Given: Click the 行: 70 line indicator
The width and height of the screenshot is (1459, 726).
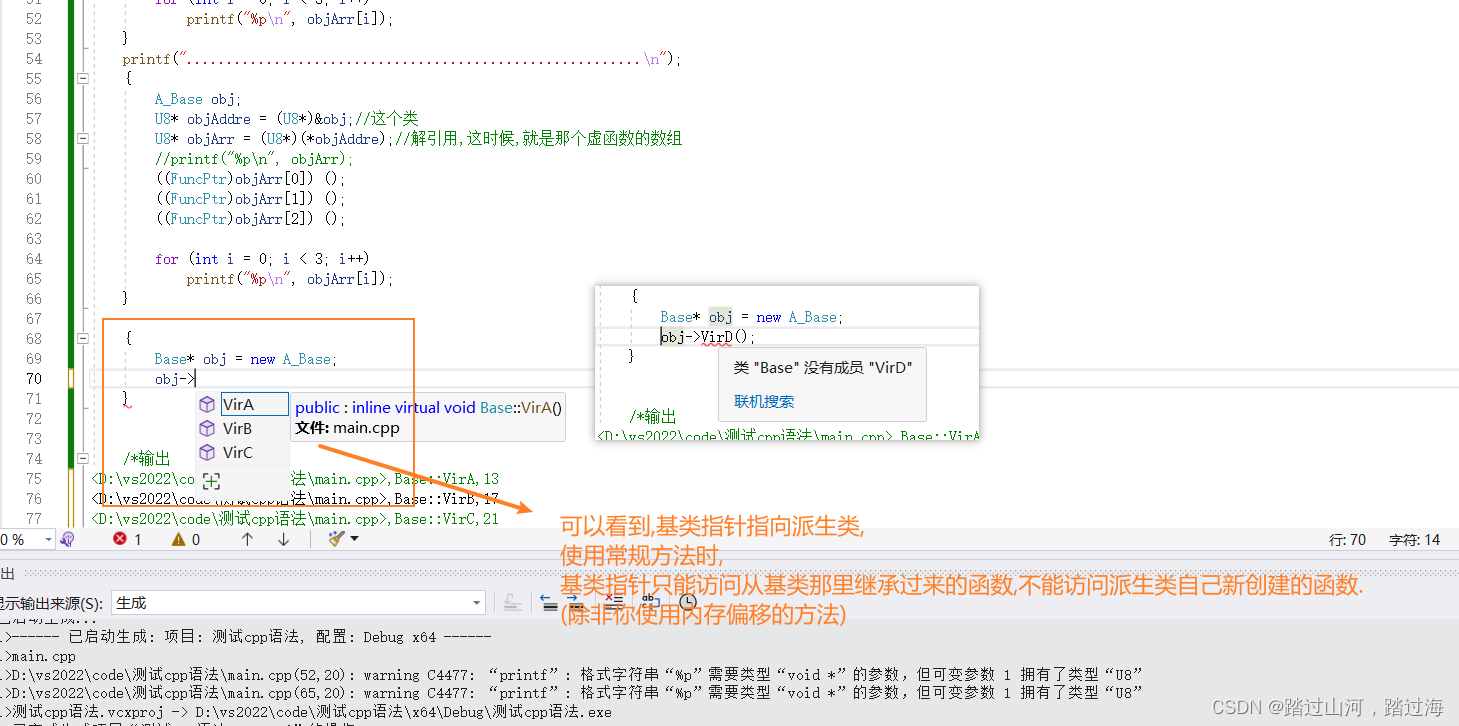Looking at the screenshot, I should point(1347,539).
